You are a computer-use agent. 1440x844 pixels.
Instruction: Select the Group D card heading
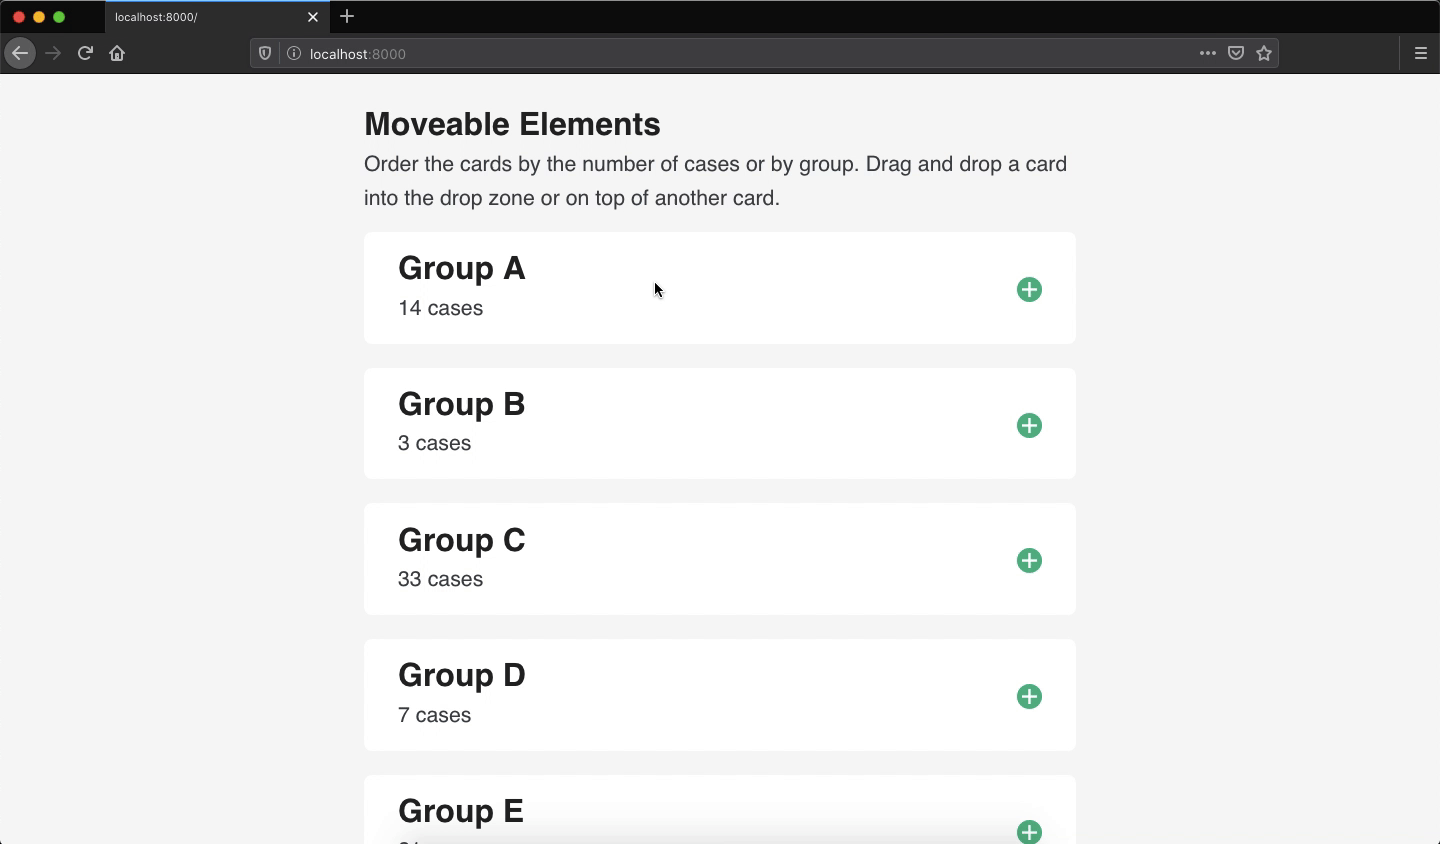[x=462, y=675]
